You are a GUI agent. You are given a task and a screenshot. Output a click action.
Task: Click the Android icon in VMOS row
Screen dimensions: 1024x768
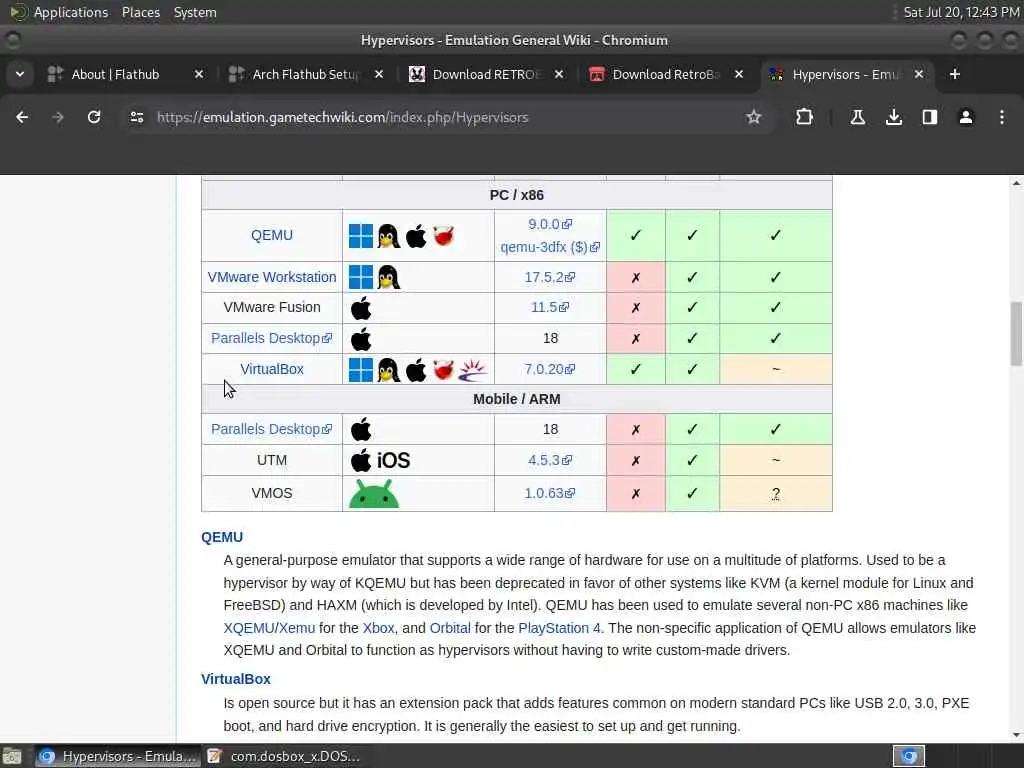(x=374, y=493)
